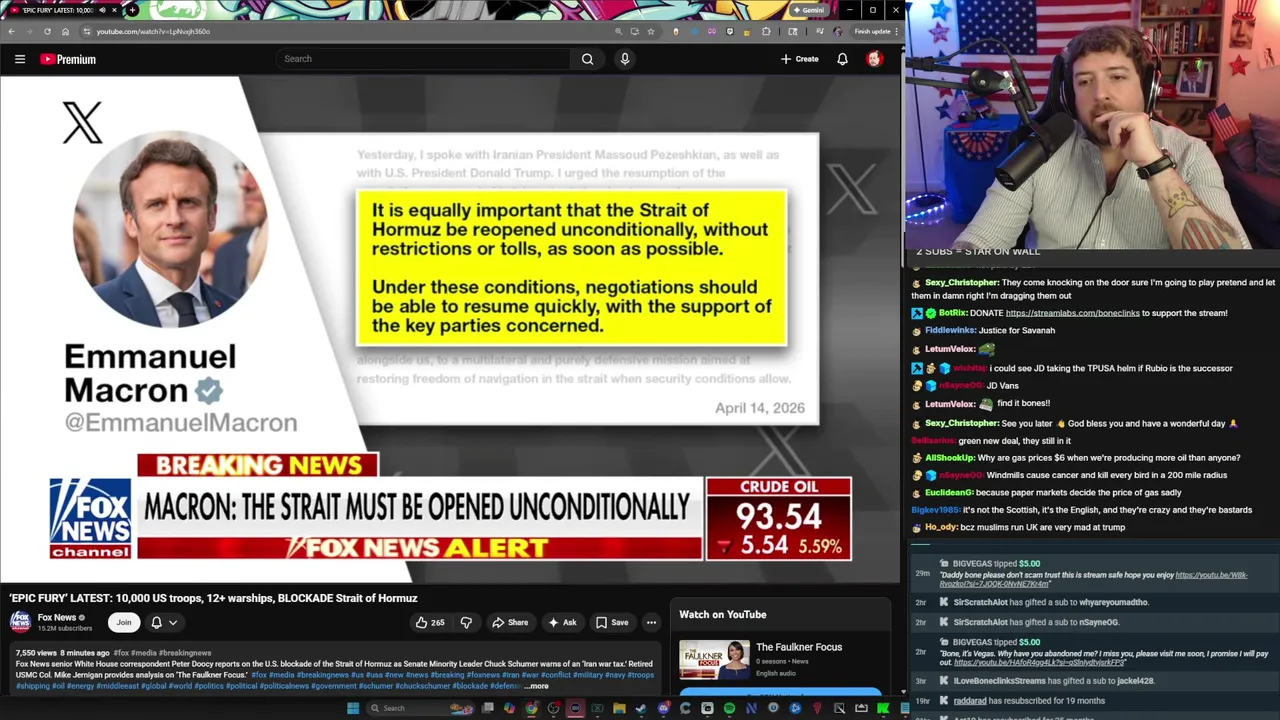This screenshot has height=720, width=1280.
Task: Bookmark this page with the star icon
Action: [x=651, y=31]
